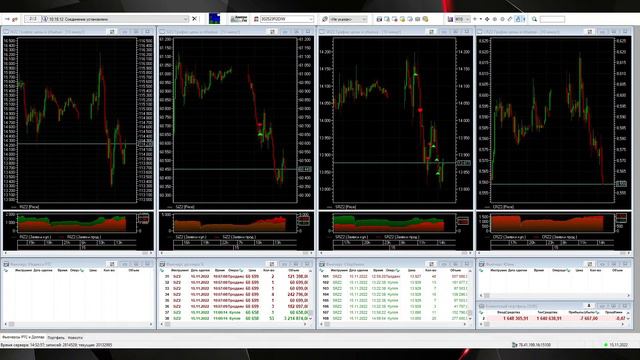This screenshot has width=640, height=360.
Task: Open the account code combo box
Action: [x=287, y=19]
